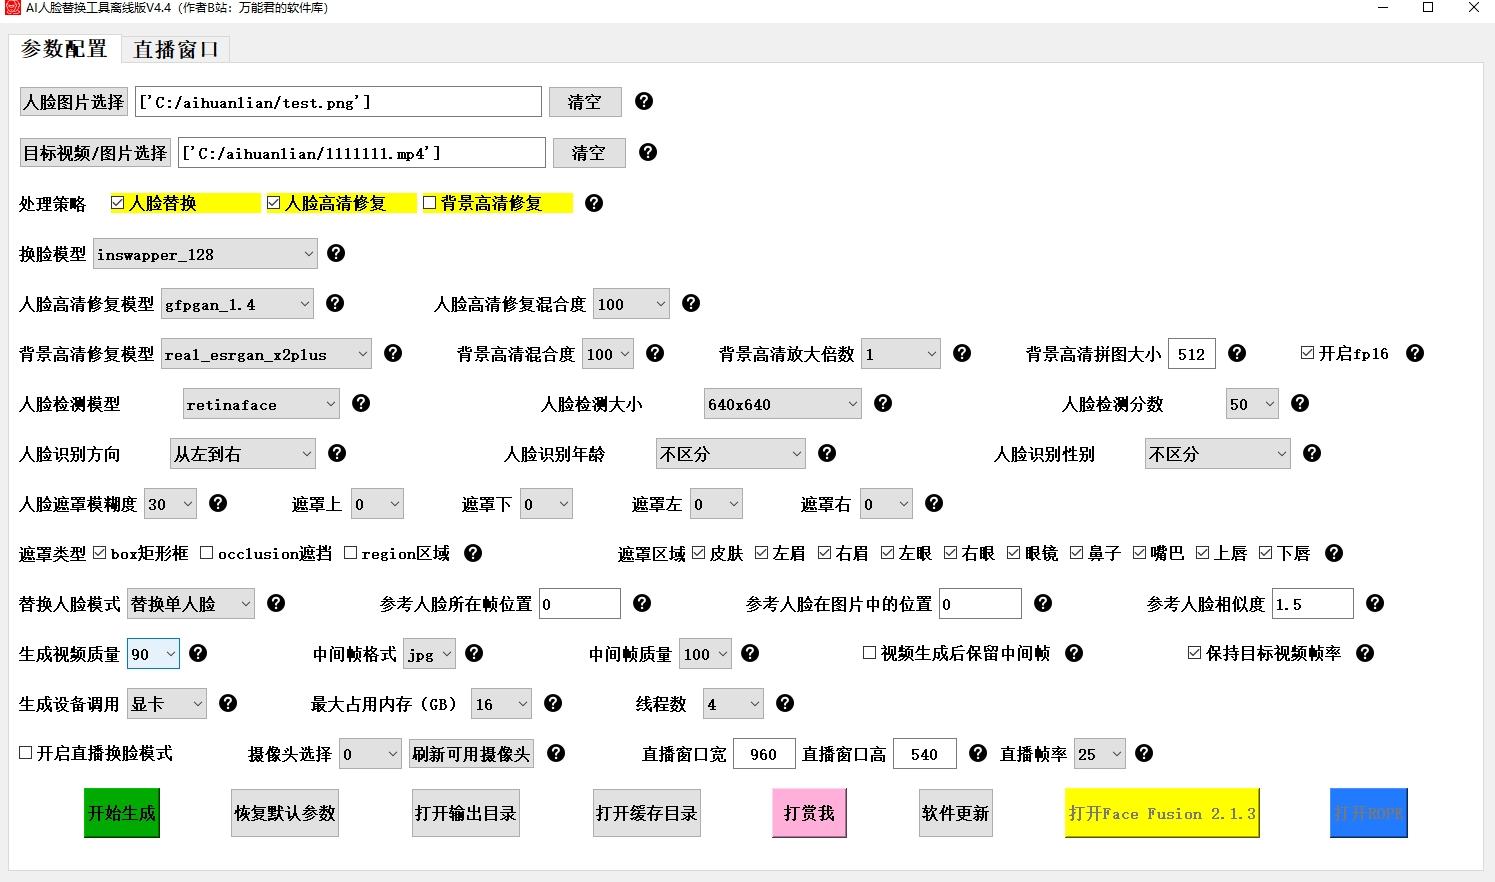
Task: Open Face Fusion 2.1.3
Action: 1161,813
